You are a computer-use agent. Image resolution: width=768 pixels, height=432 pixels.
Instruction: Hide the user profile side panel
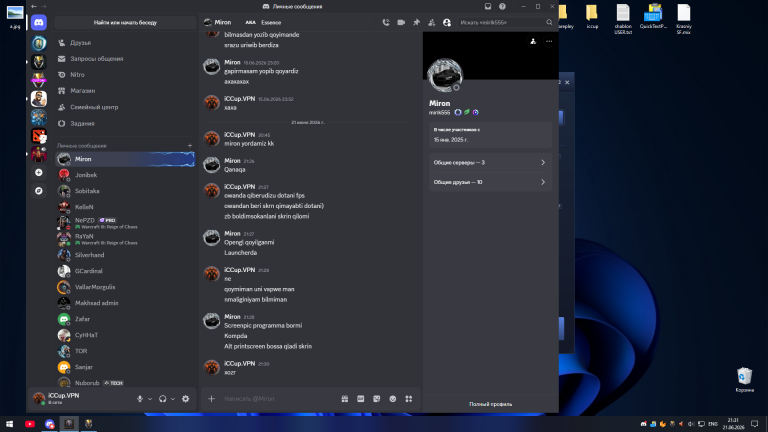[x=447, y=23]
